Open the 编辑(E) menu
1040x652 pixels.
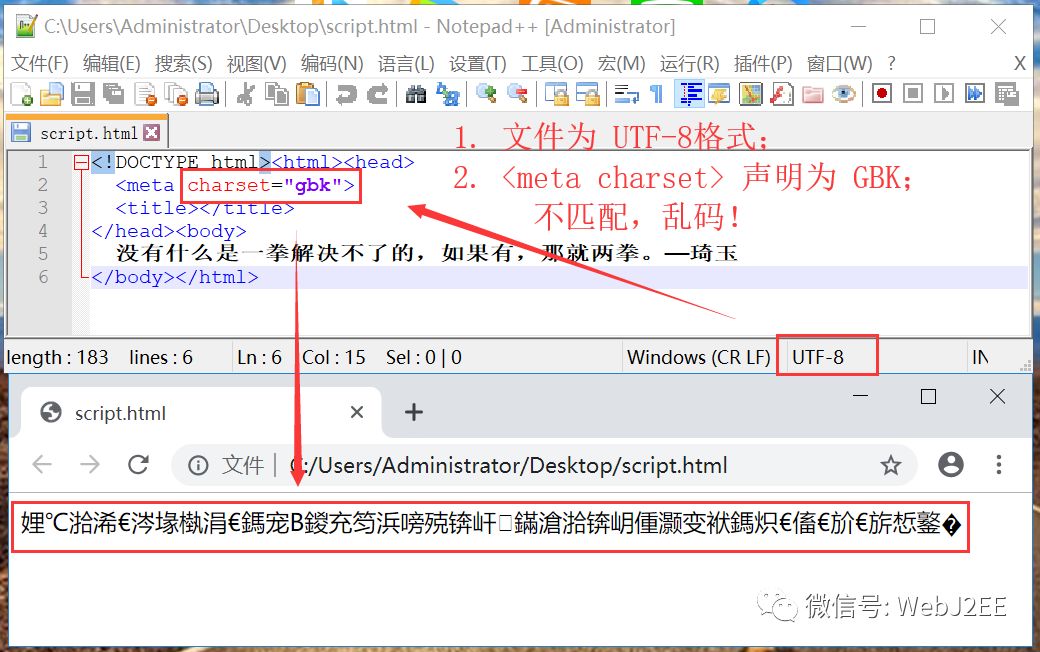(111, 64)
